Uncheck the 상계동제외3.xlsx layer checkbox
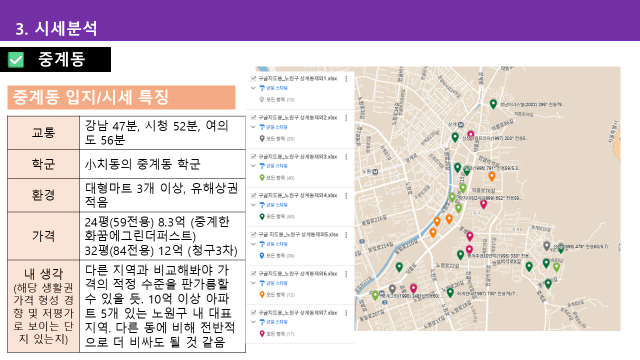This screenshot has height=360, width=640. 253,156
